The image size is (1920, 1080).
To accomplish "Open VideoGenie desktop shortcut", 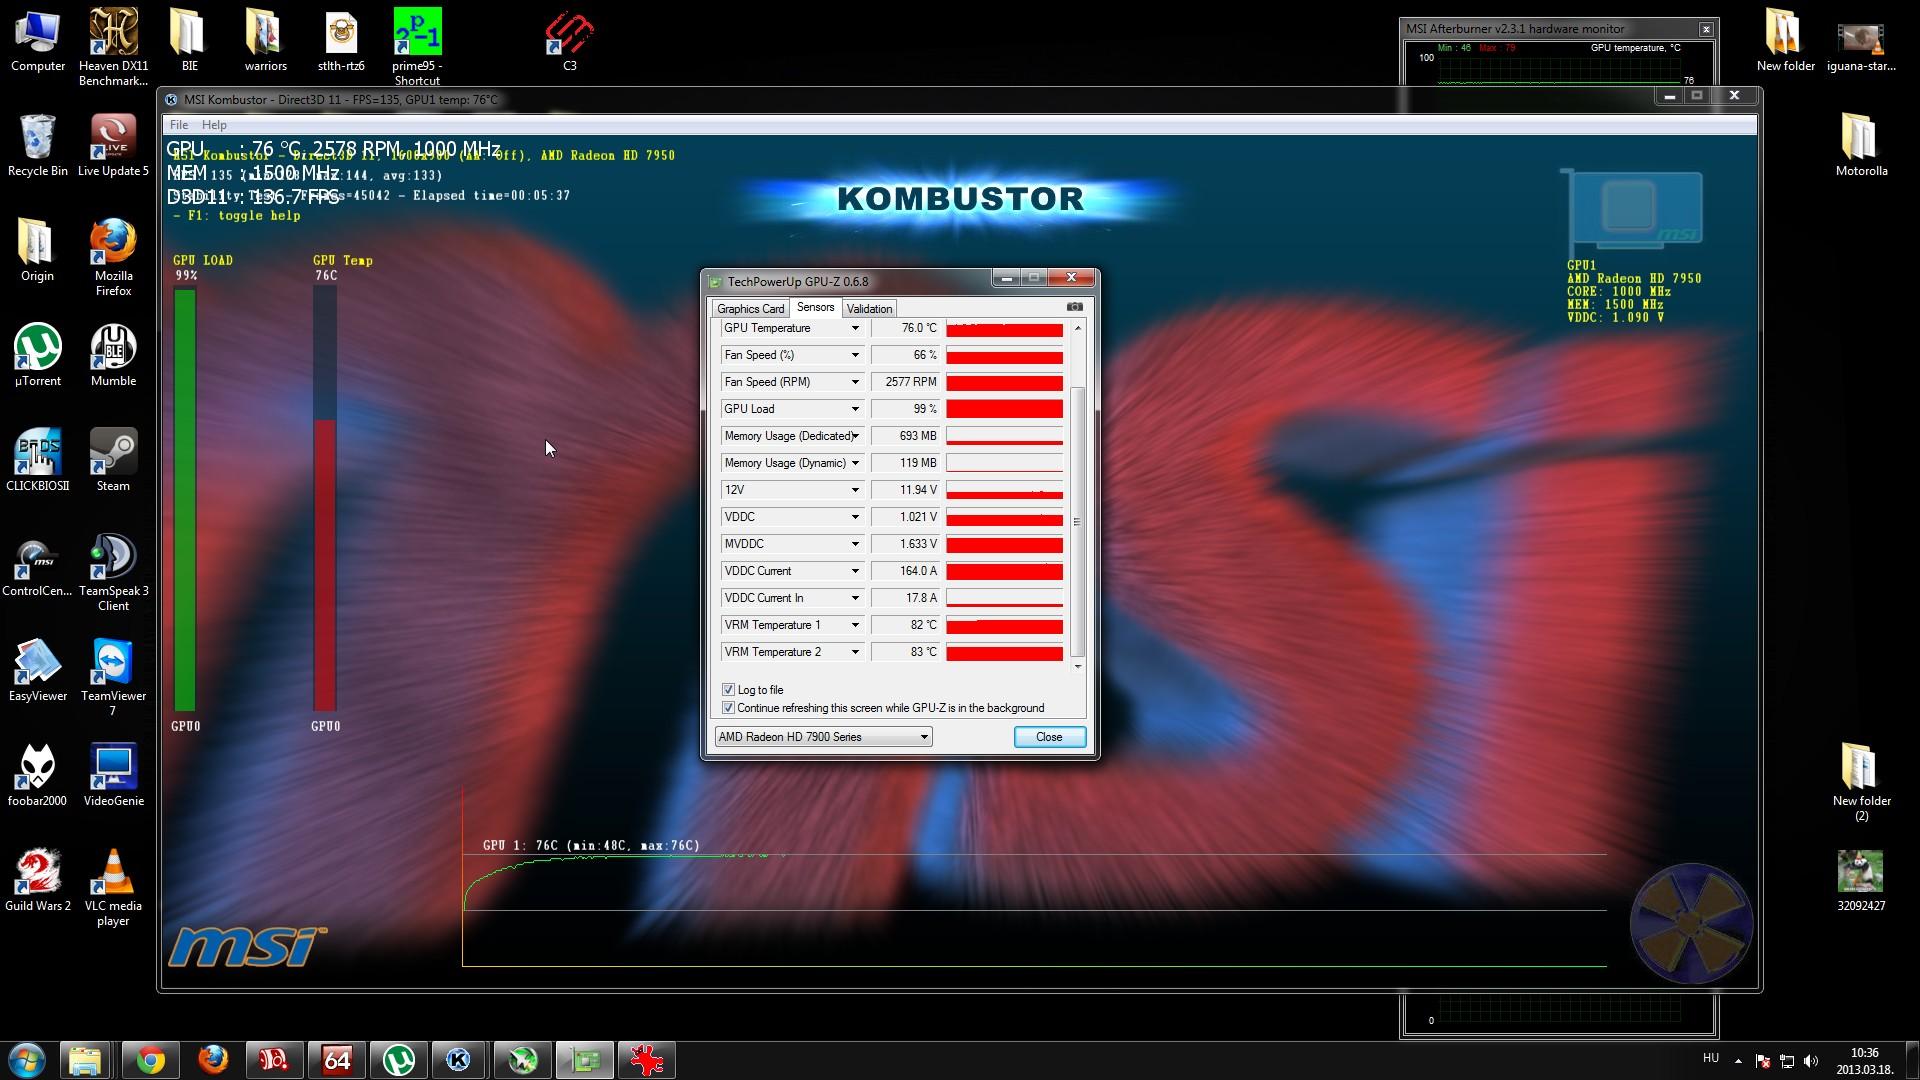I will tap(113, 775).
